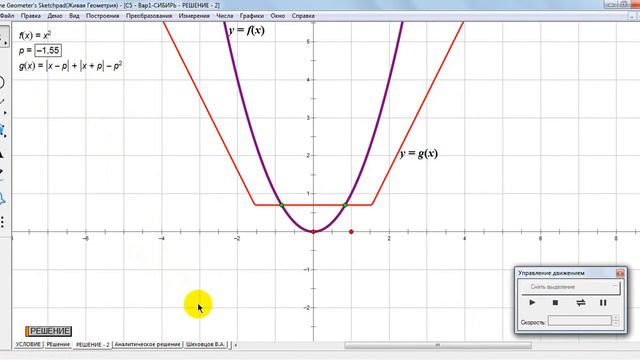Decrease speed with the lower stepper arrow

point(616,324)
